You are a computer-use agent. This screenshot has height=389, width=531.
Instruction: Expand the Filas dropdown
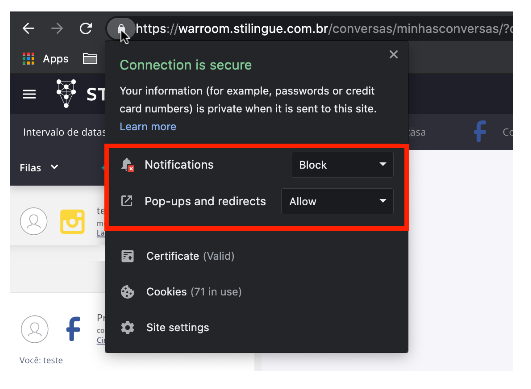39,168
